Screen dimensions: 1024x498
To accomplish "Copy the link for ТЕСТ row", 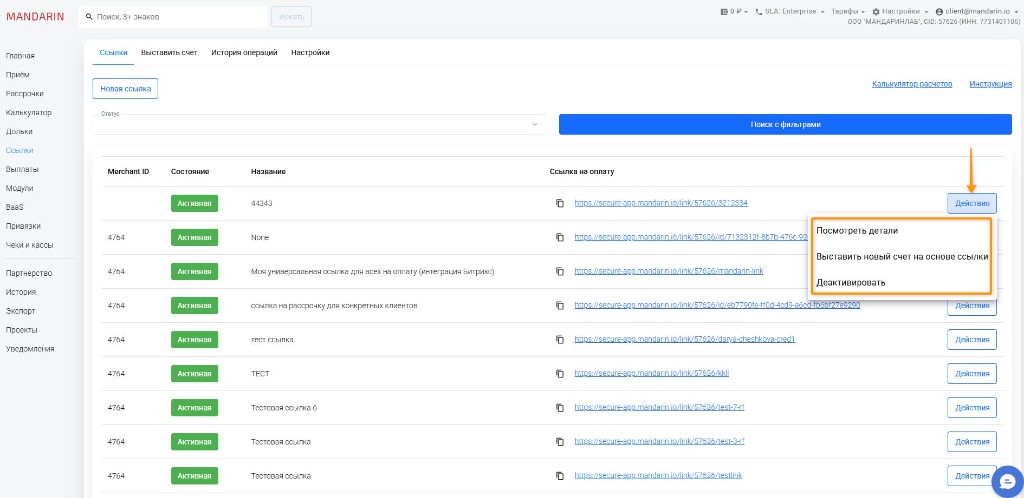I will coord(560,373).
